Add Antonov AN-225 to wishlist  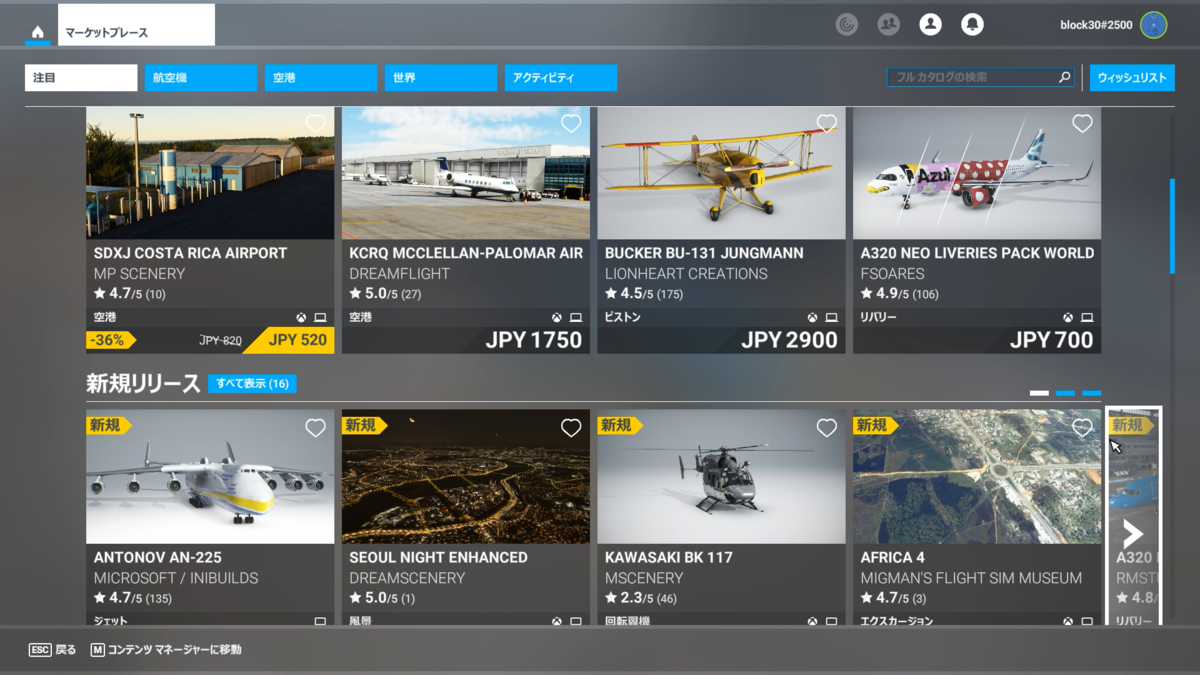(x=316, y=428)
